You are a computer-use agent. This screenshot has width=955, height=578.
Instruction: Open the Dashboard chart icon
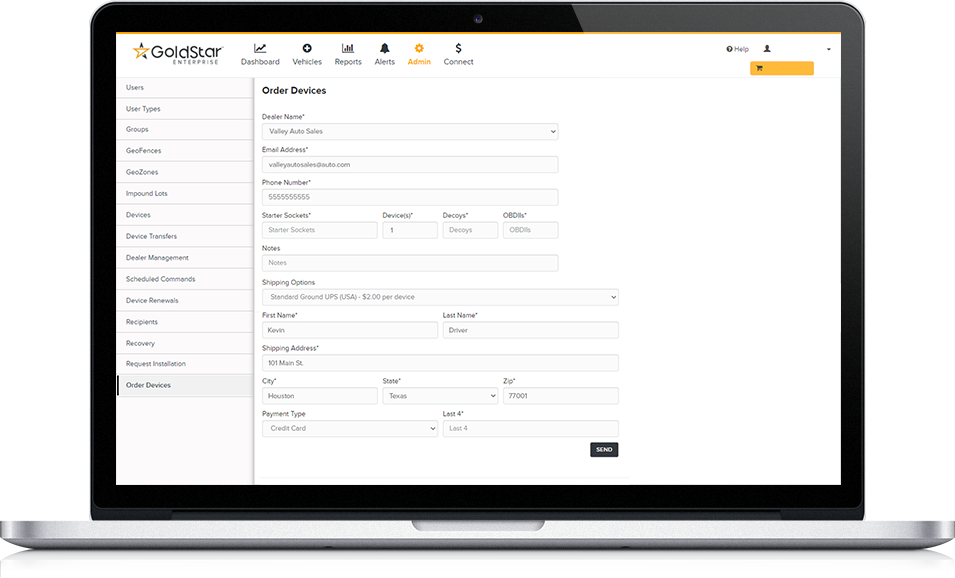pos(260,48)
